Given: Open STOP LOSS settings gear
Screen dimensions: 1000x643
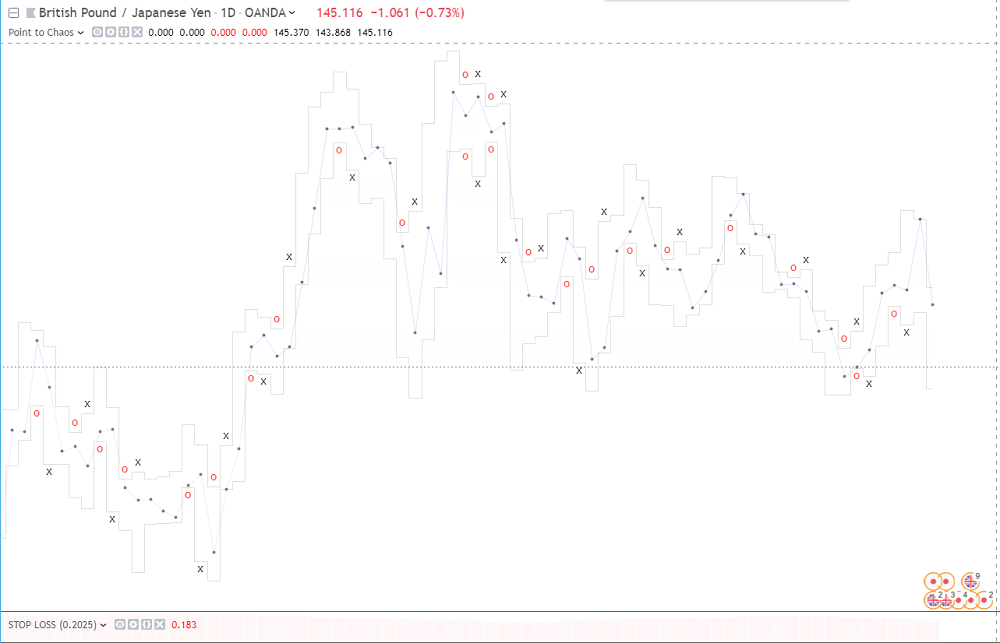Looking at the screenshot, I should pos(132,625).
